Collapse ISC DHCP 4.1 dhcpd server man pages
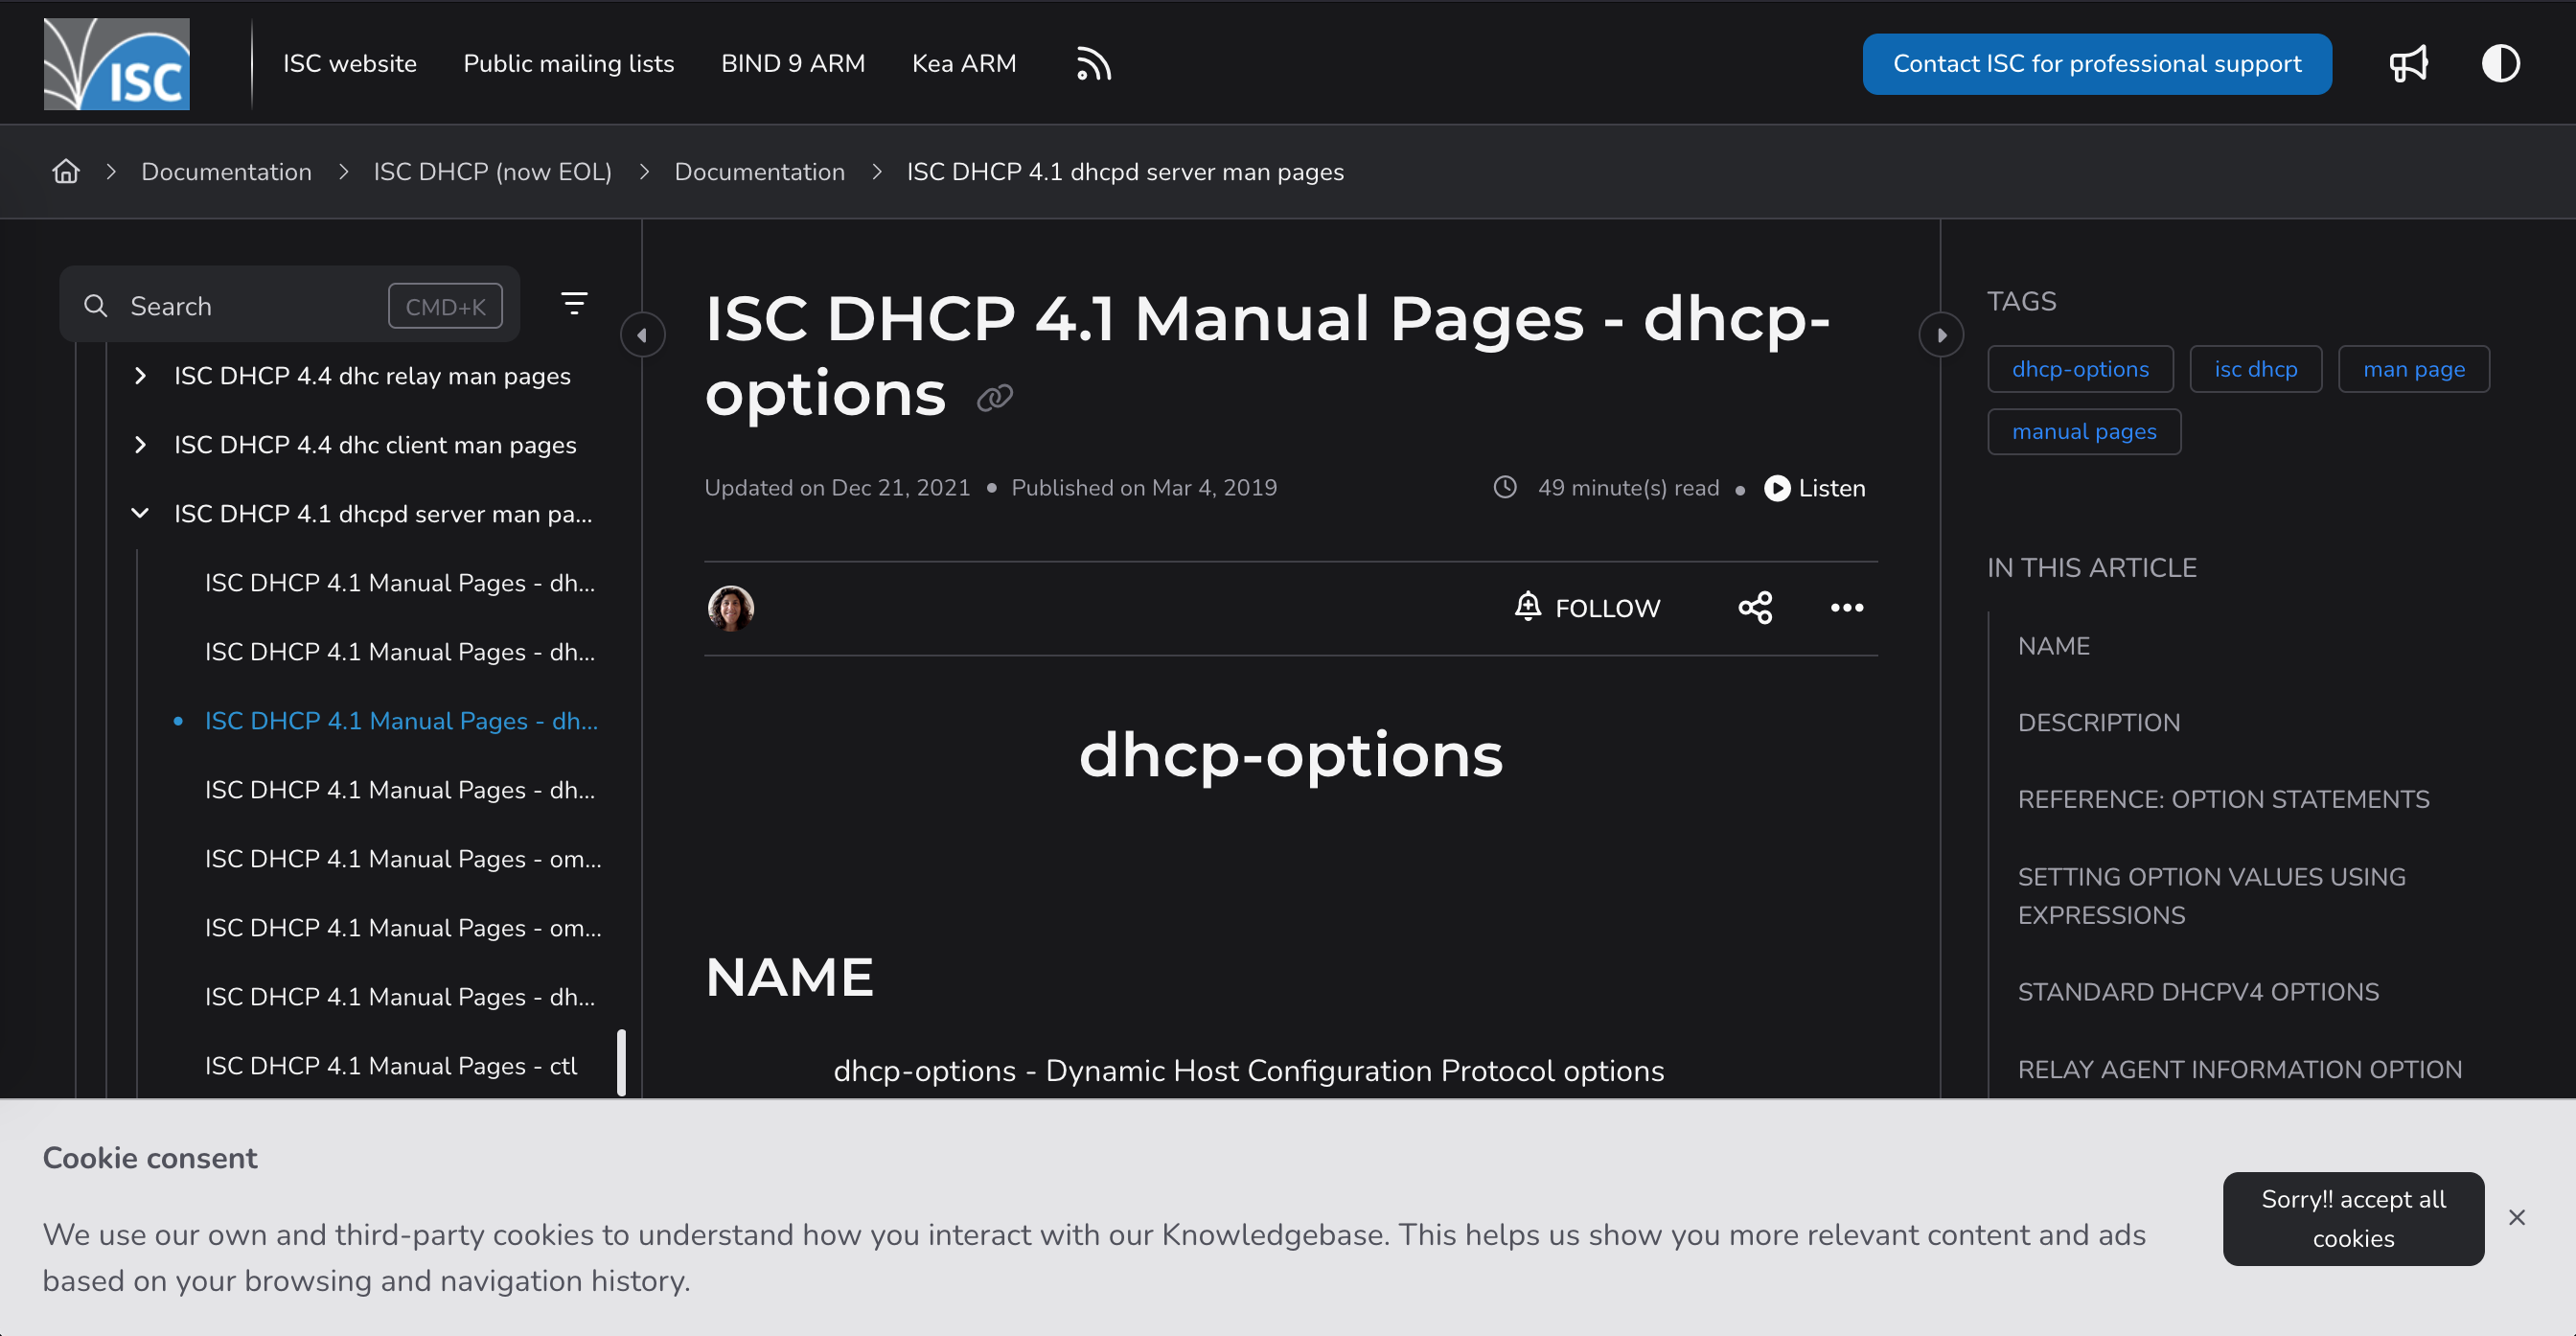2576x1336 pixels. (140, 514)
